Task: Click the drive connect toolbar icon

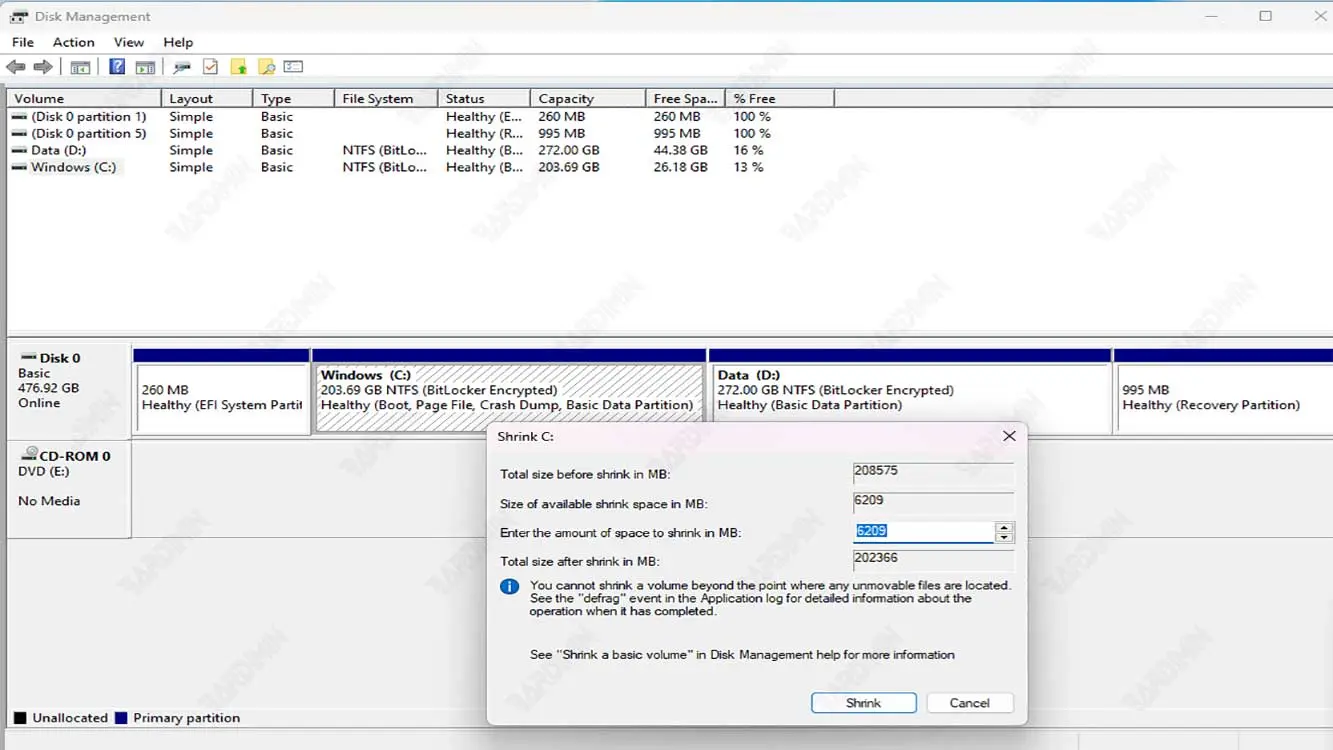Action: click(x=182, y=67)
